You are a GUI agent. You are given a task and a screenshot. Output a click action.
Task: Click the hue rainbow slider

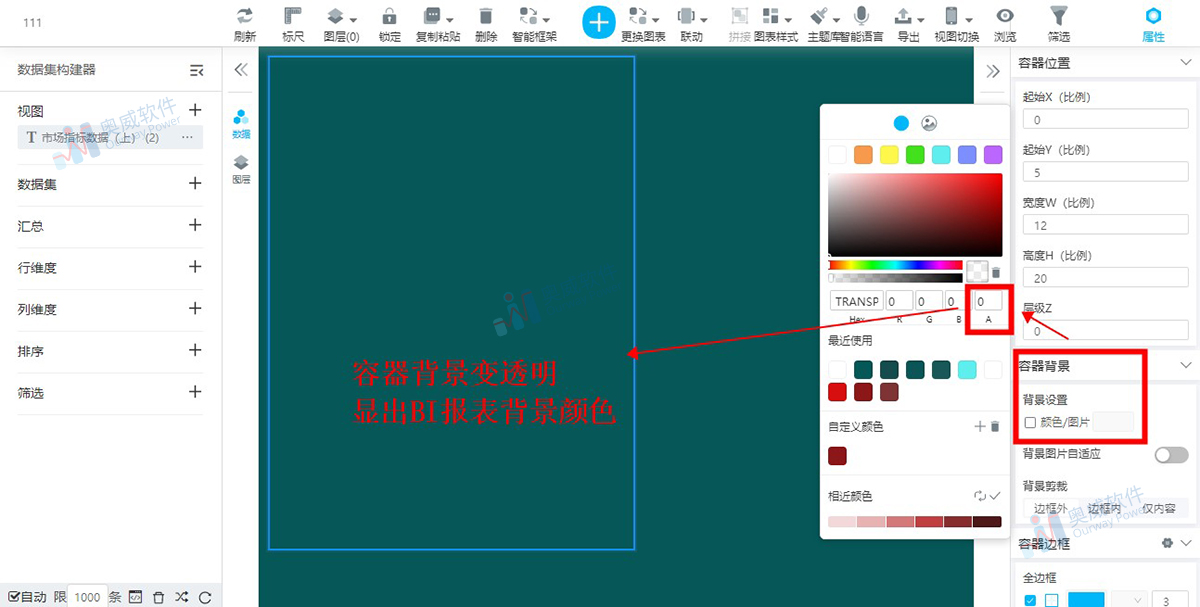click(x=895, y=265)
